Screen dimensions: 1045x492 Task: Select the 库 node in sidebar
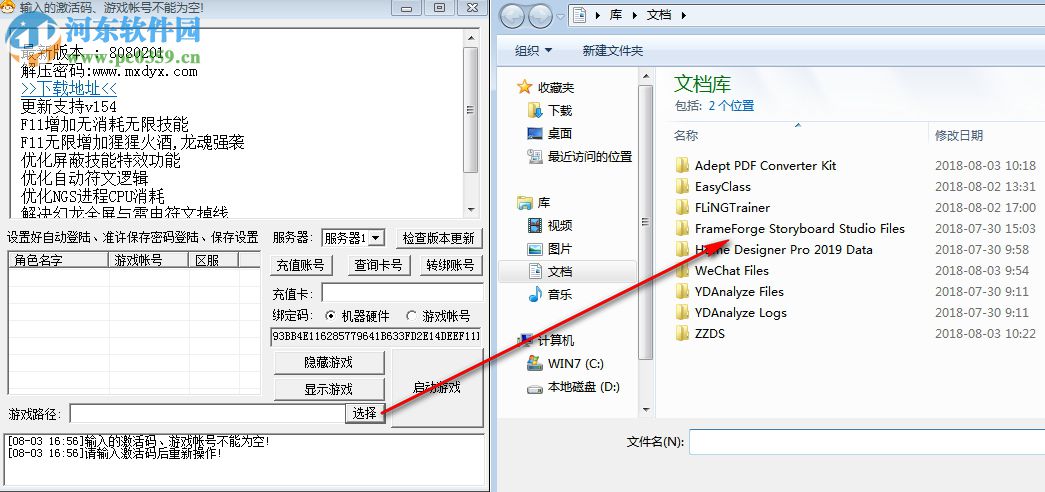click(x=544, y=202)
